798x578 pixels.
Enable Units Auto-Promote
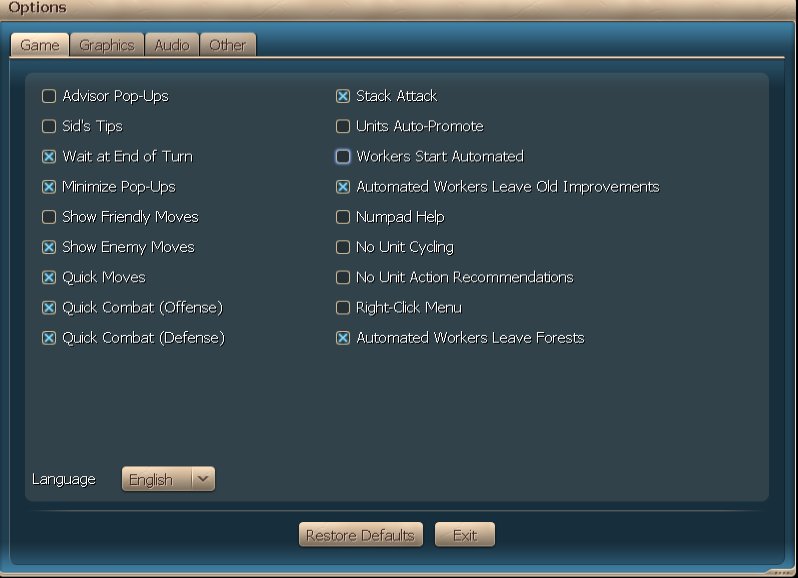point(343,127)
